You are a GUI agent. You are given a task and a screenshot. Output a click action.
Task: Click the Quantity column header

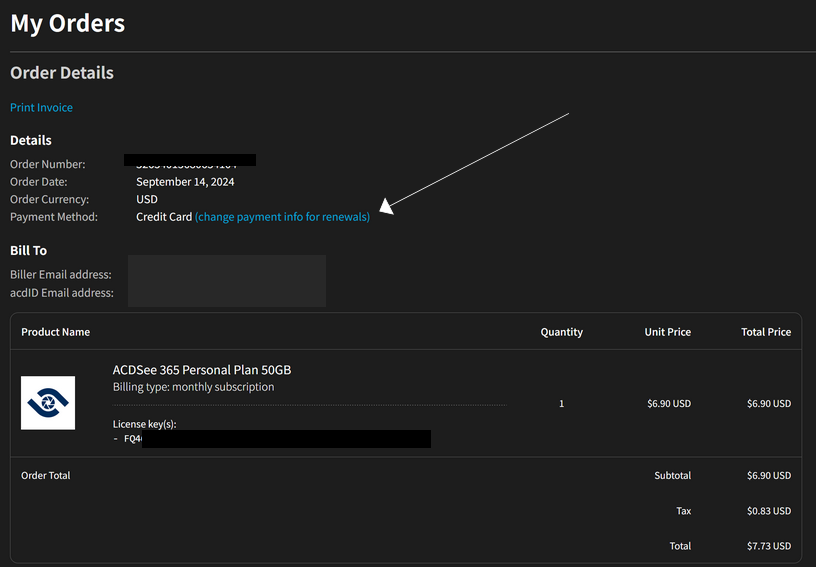click(x=562, y=332)
